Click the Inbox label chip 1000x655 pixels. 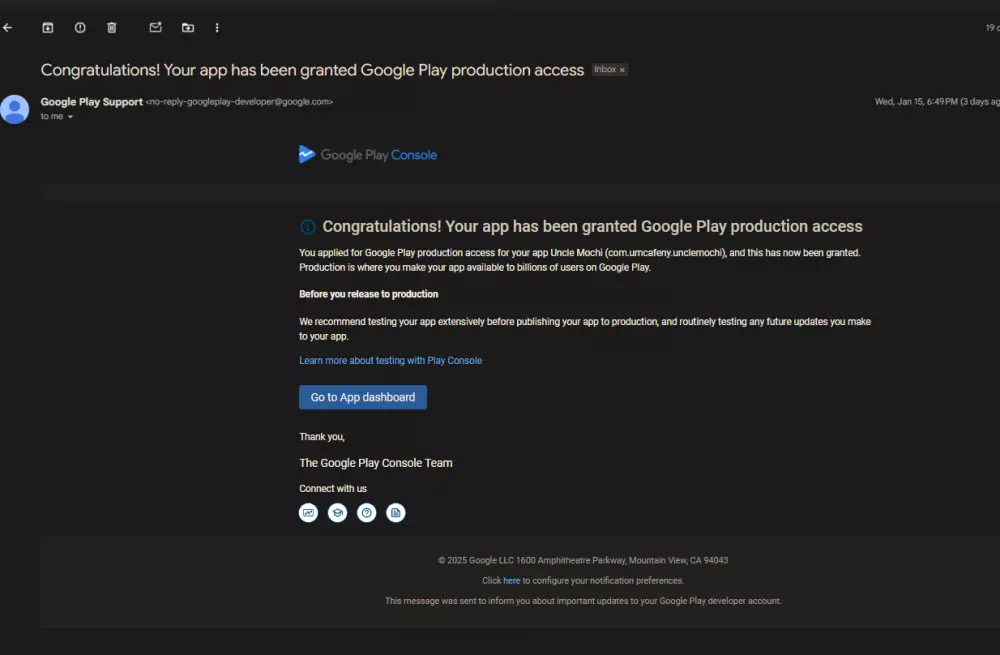click(x=605, y=70)
